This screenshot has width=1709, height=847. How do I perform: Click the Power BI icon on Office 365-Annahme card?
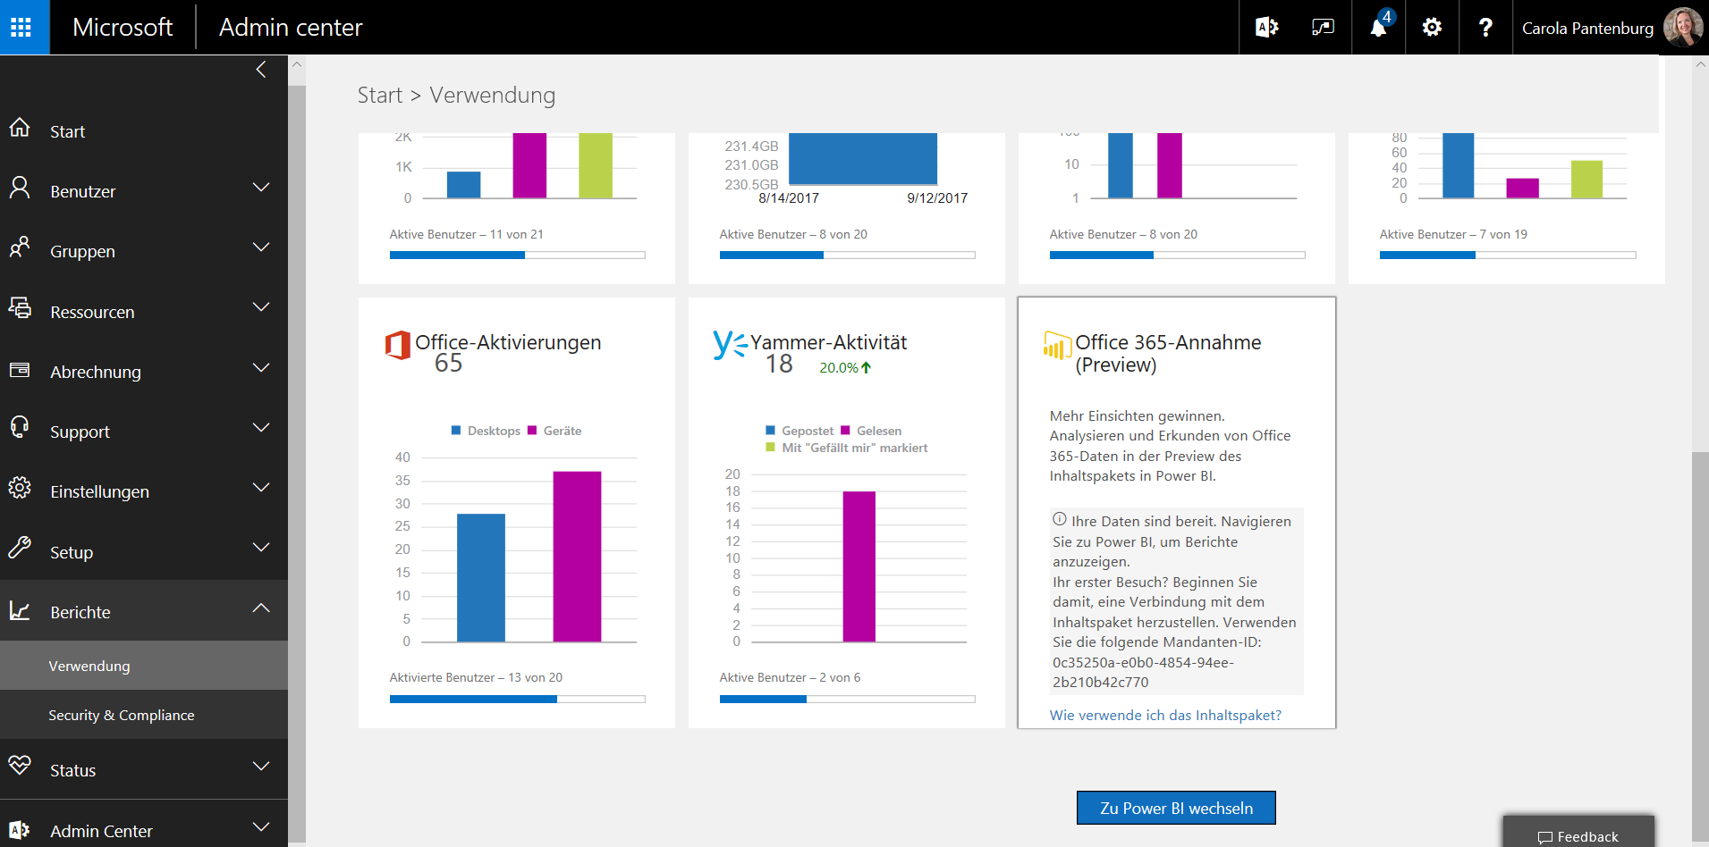(x=1057, y=345)
